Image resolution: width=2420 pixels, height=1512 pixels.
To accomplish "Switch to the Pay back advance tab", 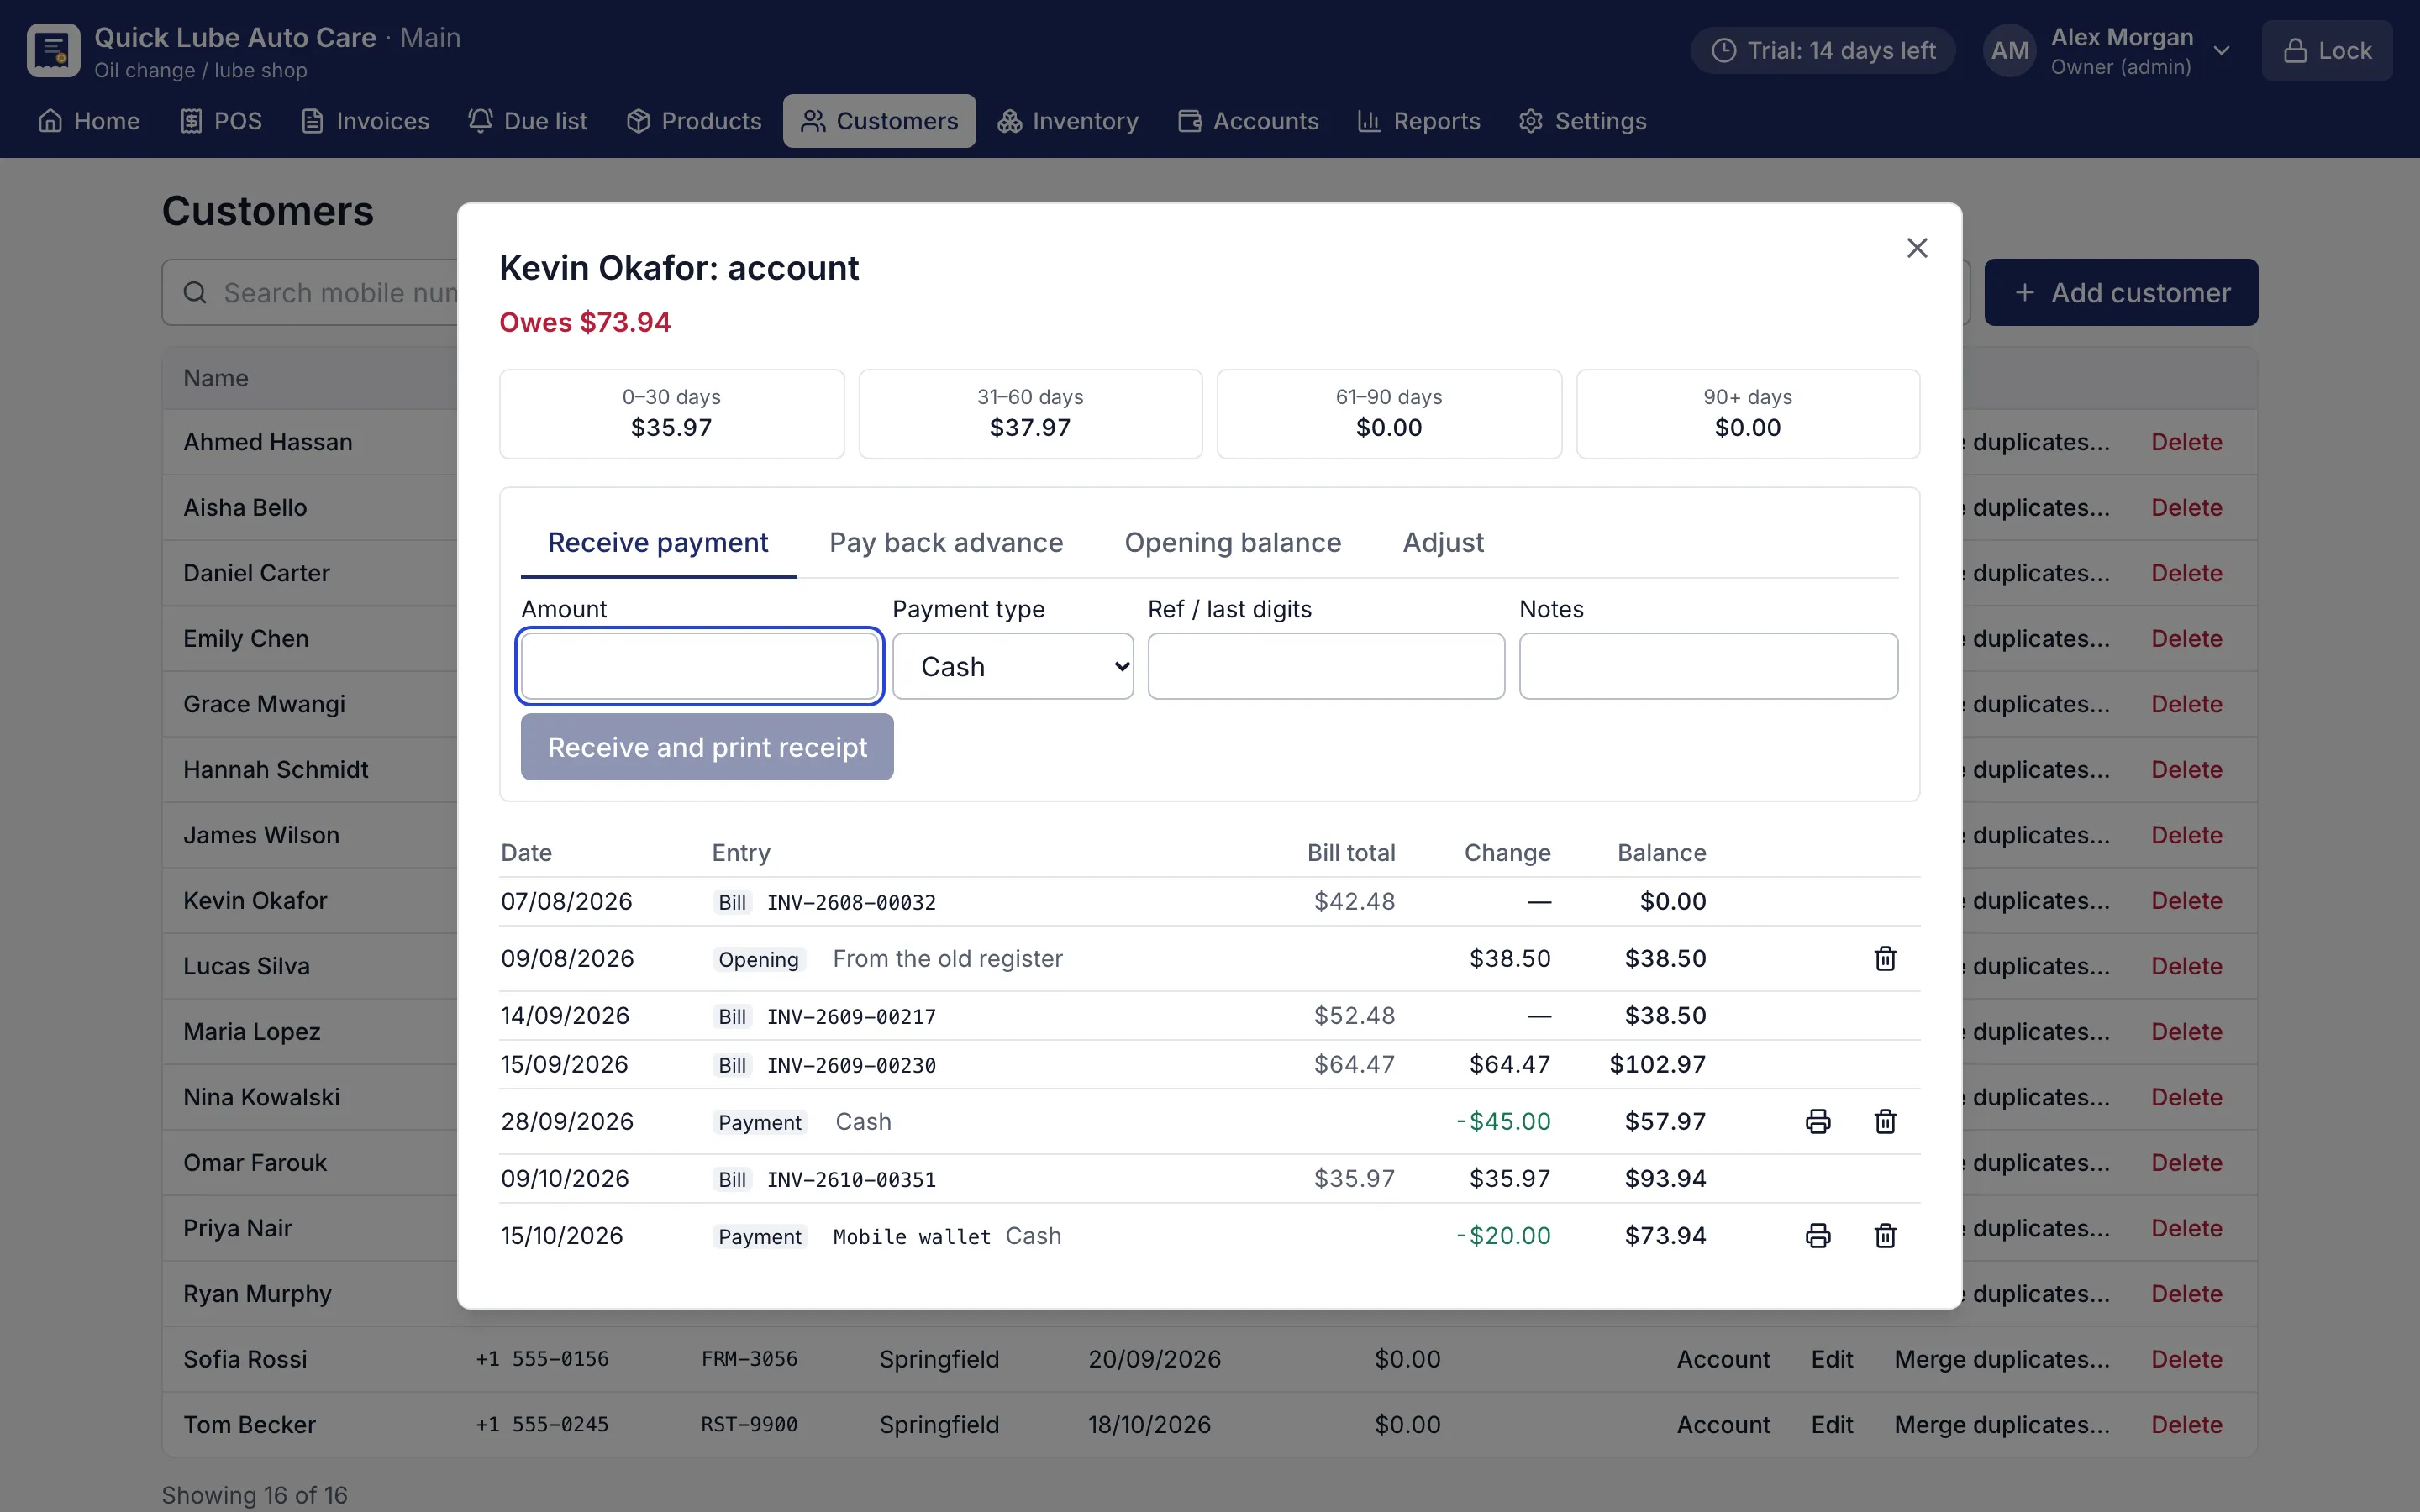I will tap(945, 543).
